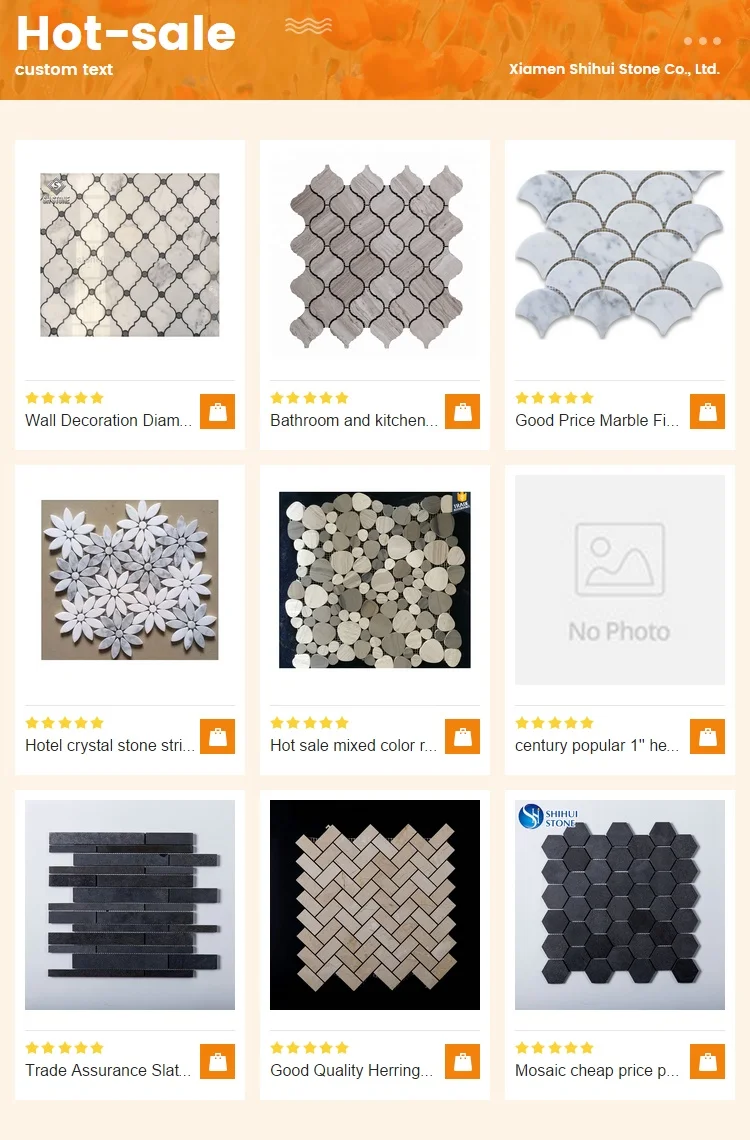Open the three-dots menu in the banner
The image size is (750, 1140).
tap(702, 41)
